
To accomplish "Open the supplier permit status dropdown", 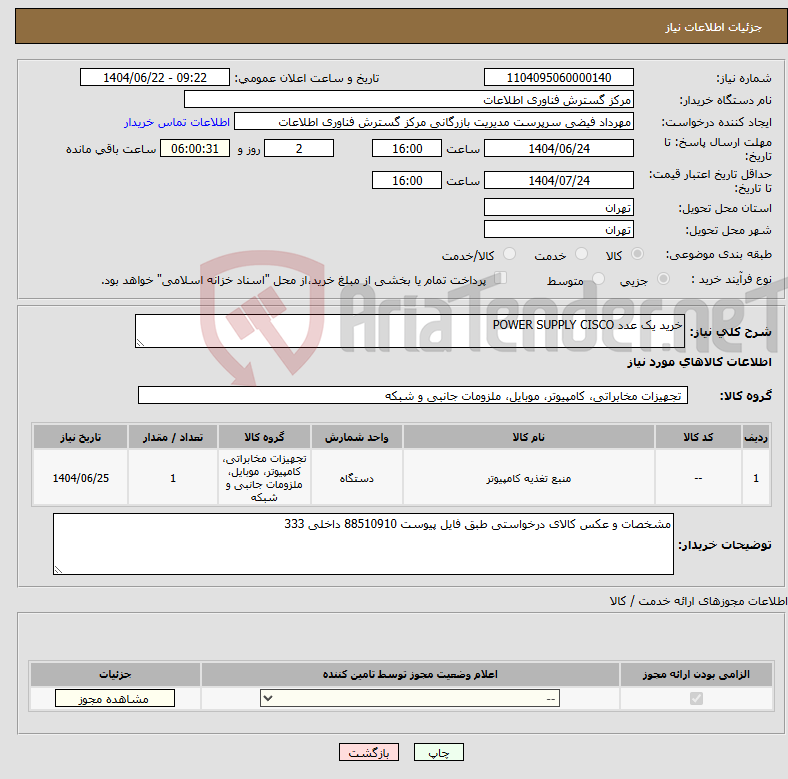I will pyautogui.click(x=410, y=699).
